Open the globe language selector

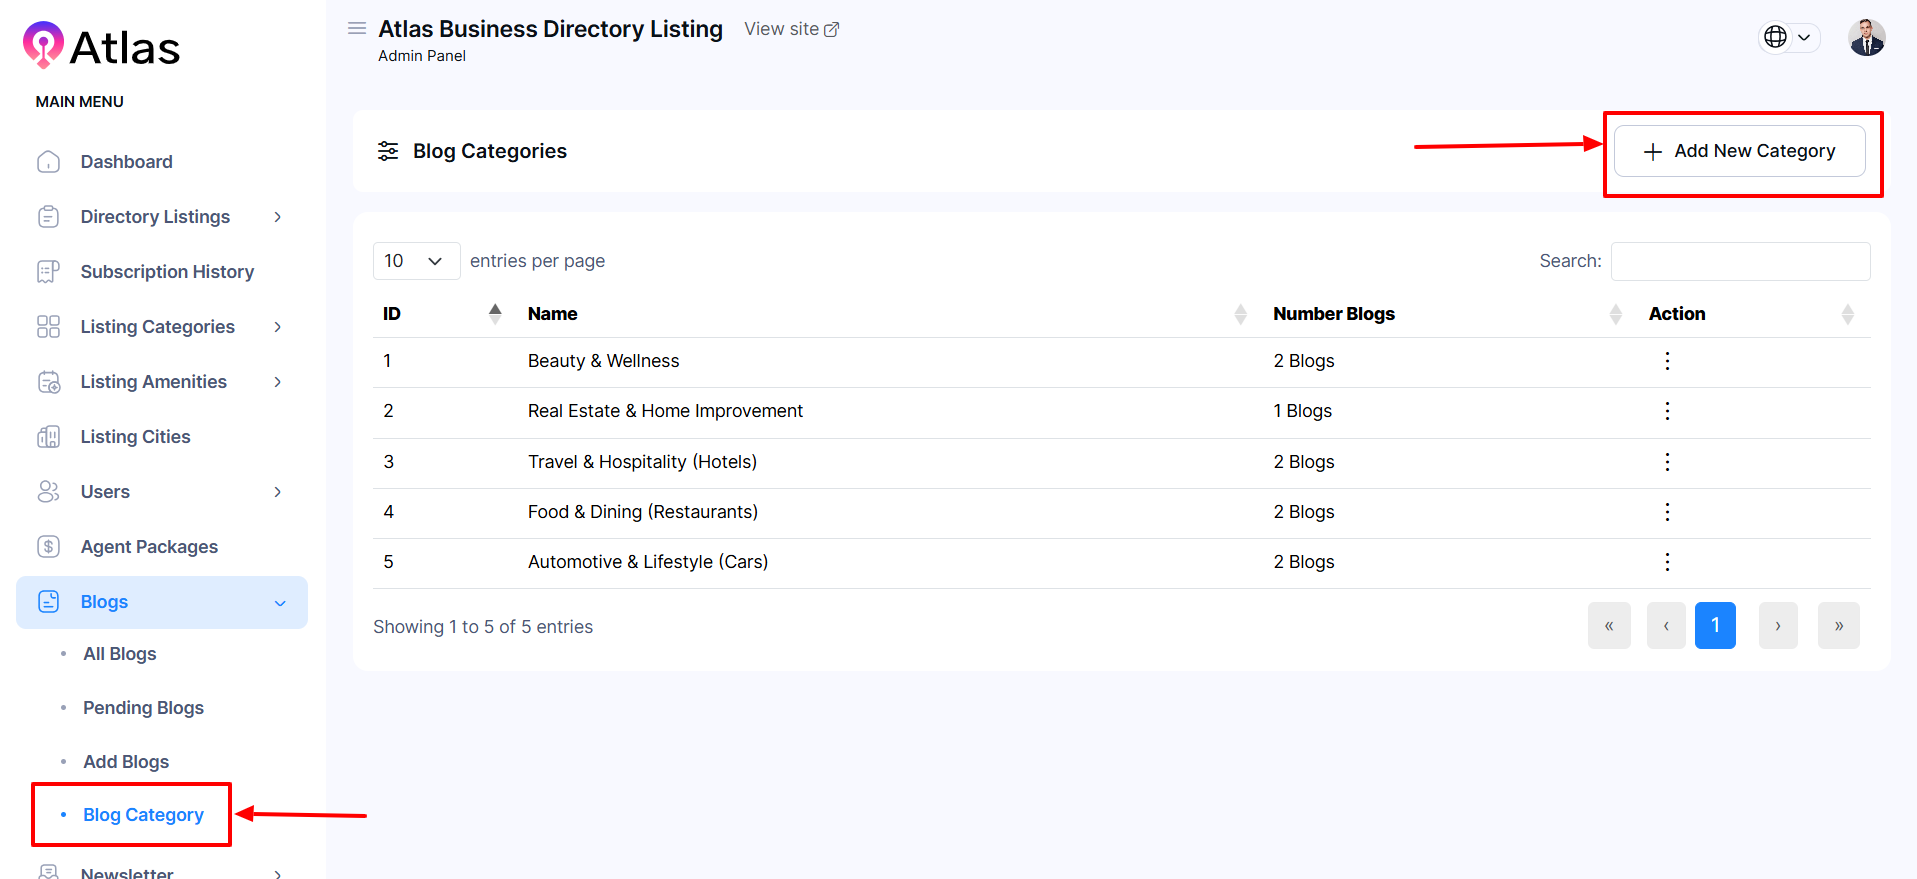tap(1787, 37)
